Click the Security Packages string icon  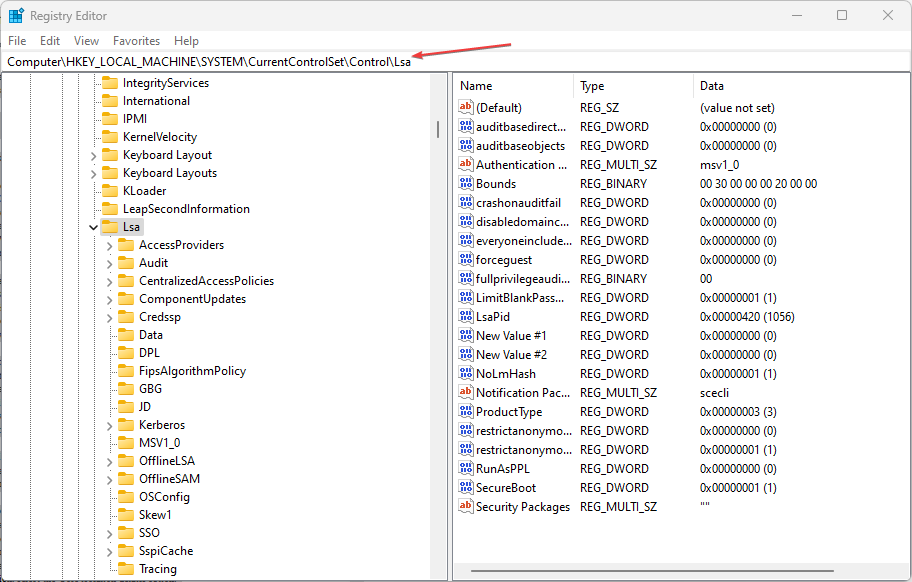tap(465, 506)
